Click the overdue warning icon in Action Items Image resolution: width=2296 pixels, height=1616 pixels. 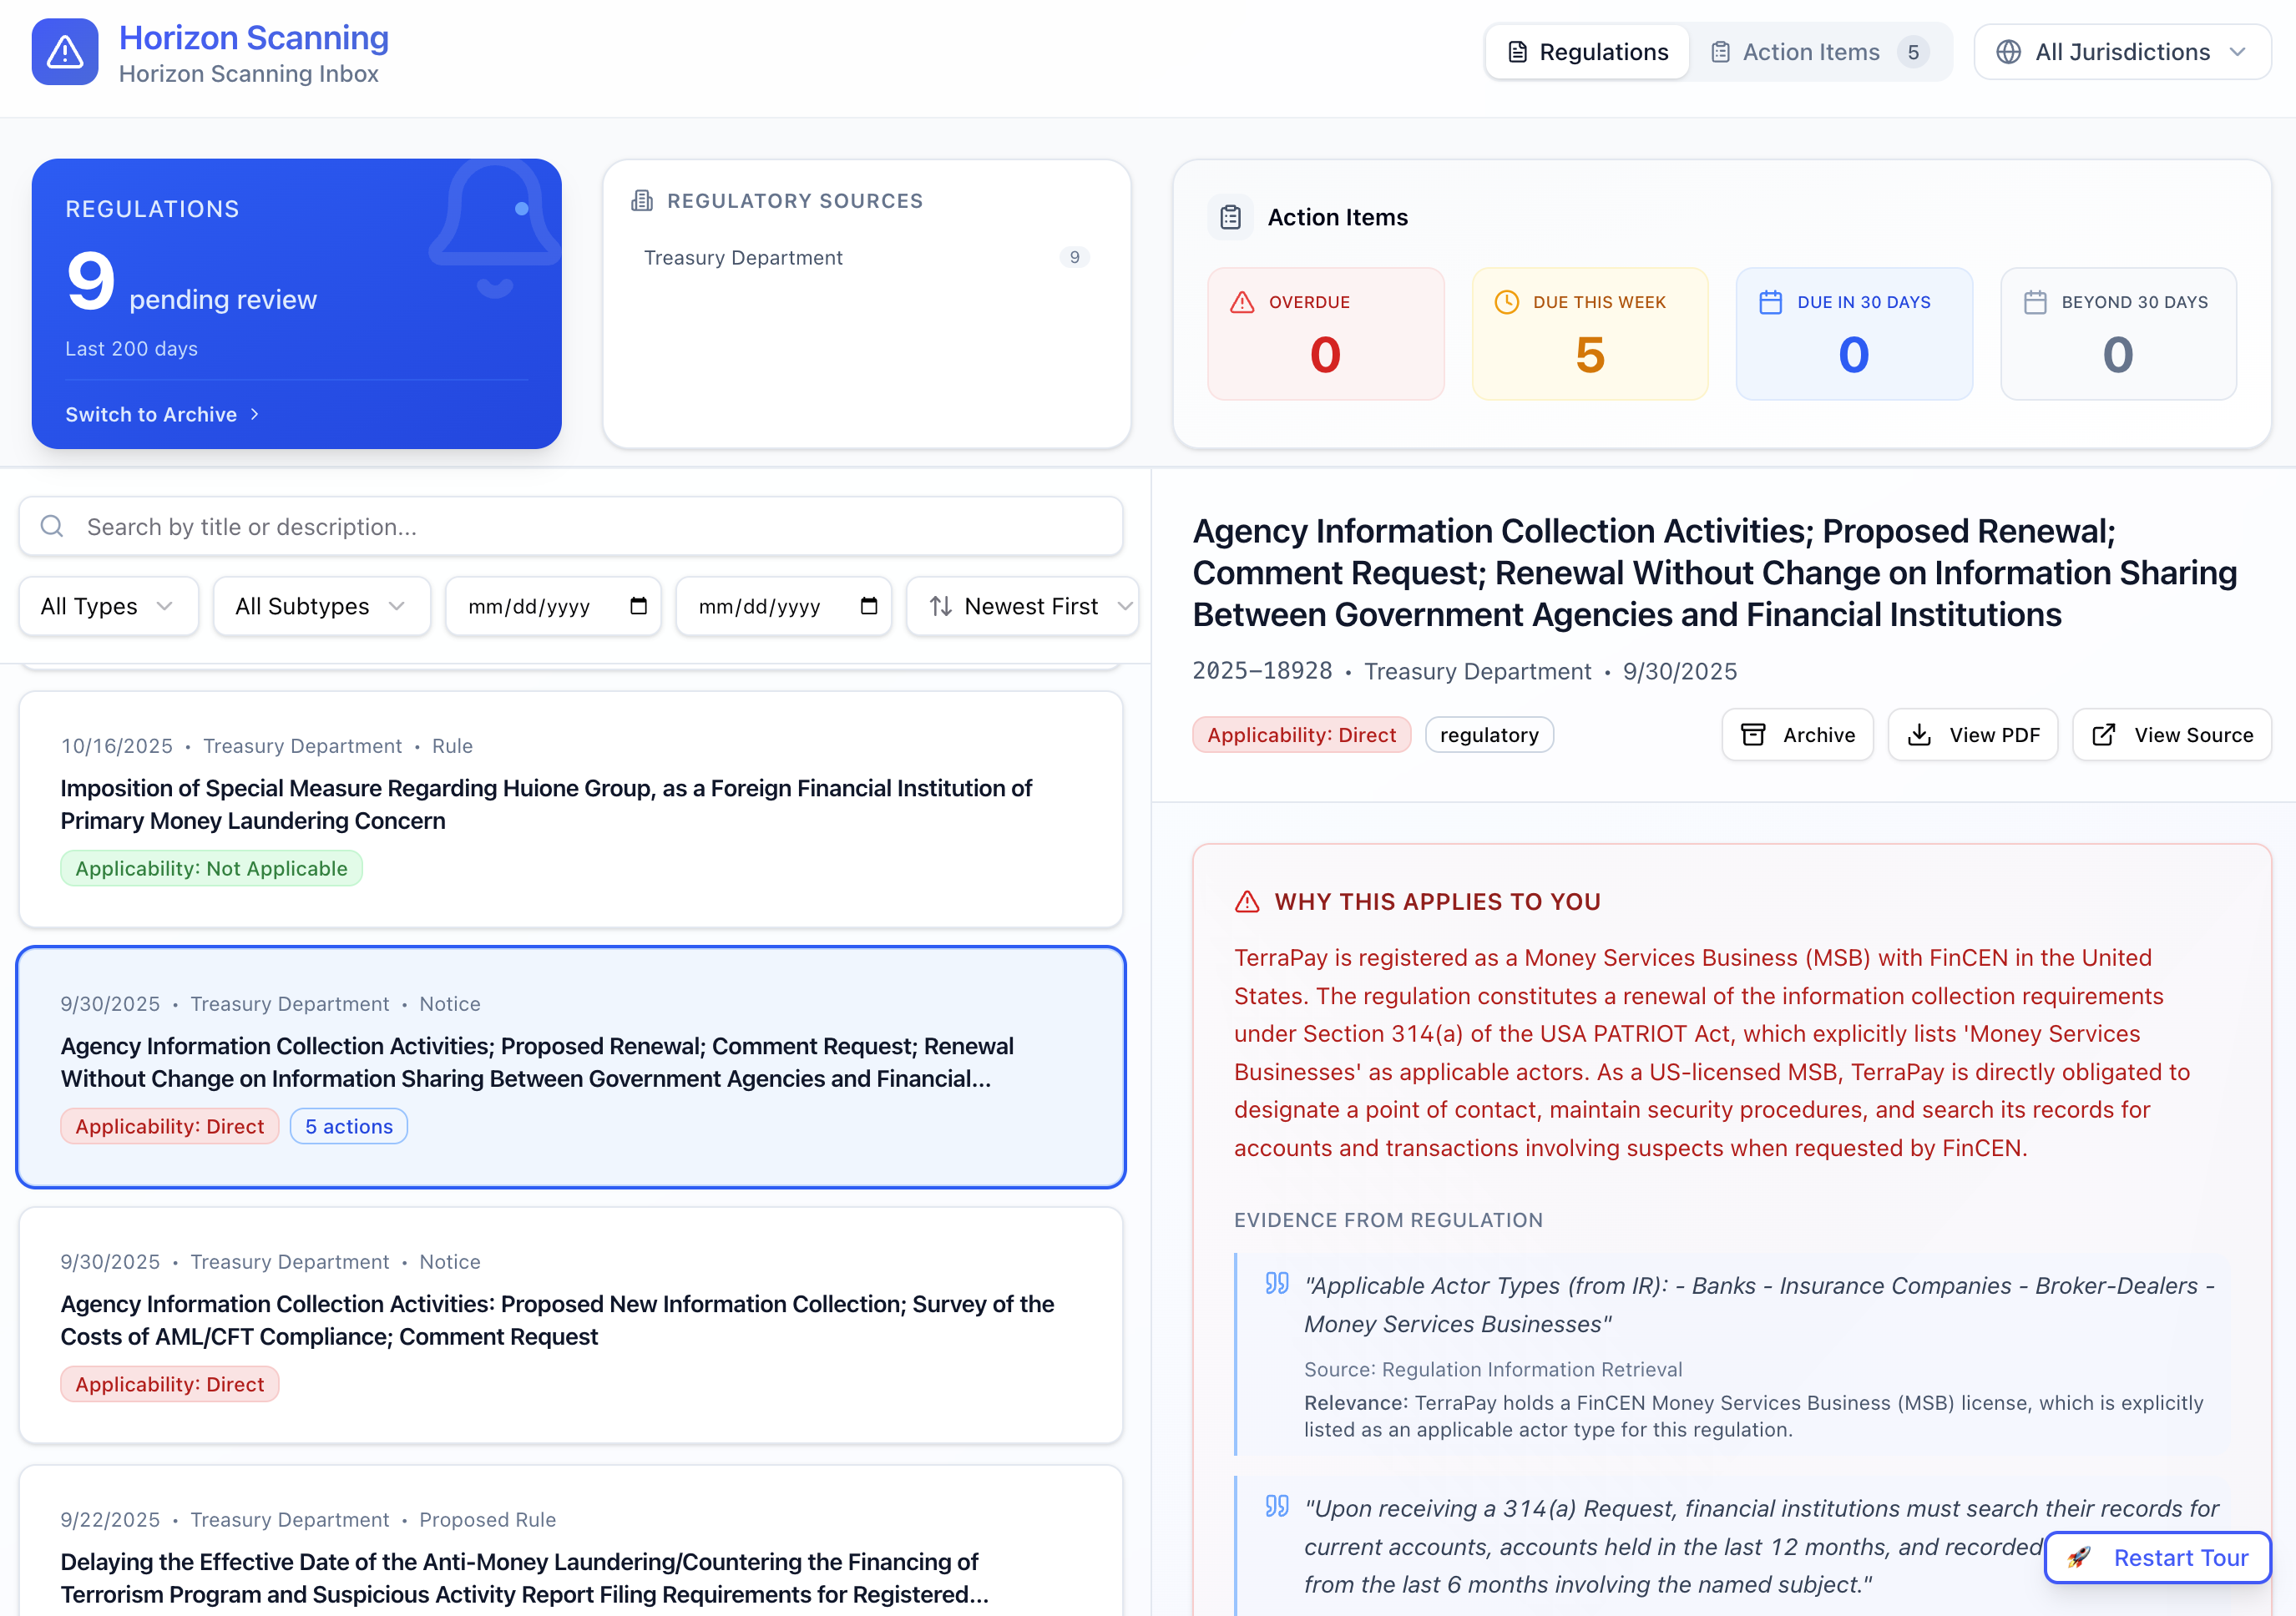click(1243, 301)
